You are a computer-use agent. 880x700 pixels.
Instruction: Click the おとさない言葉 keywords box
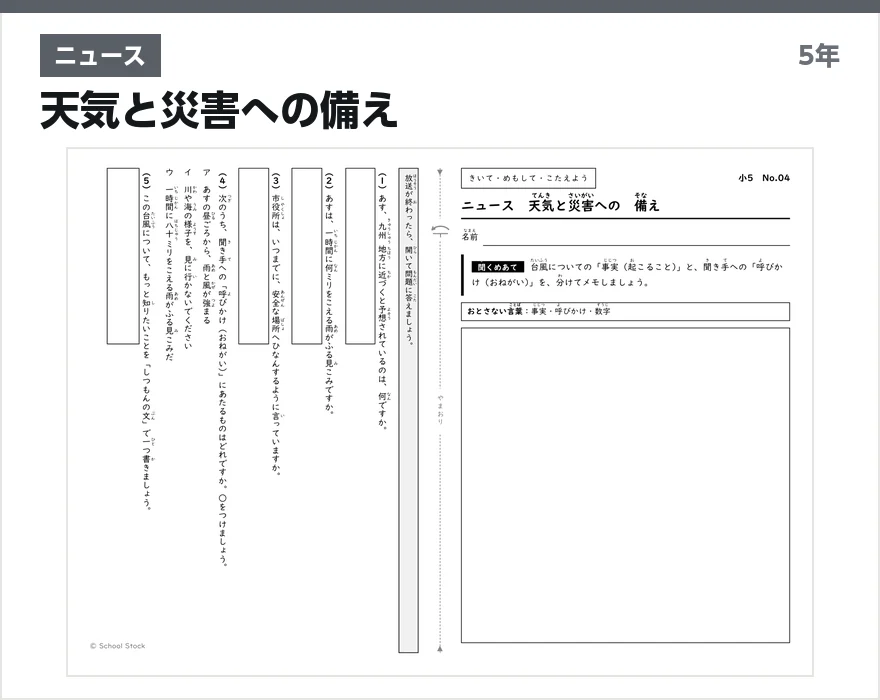tap(625, 311)
